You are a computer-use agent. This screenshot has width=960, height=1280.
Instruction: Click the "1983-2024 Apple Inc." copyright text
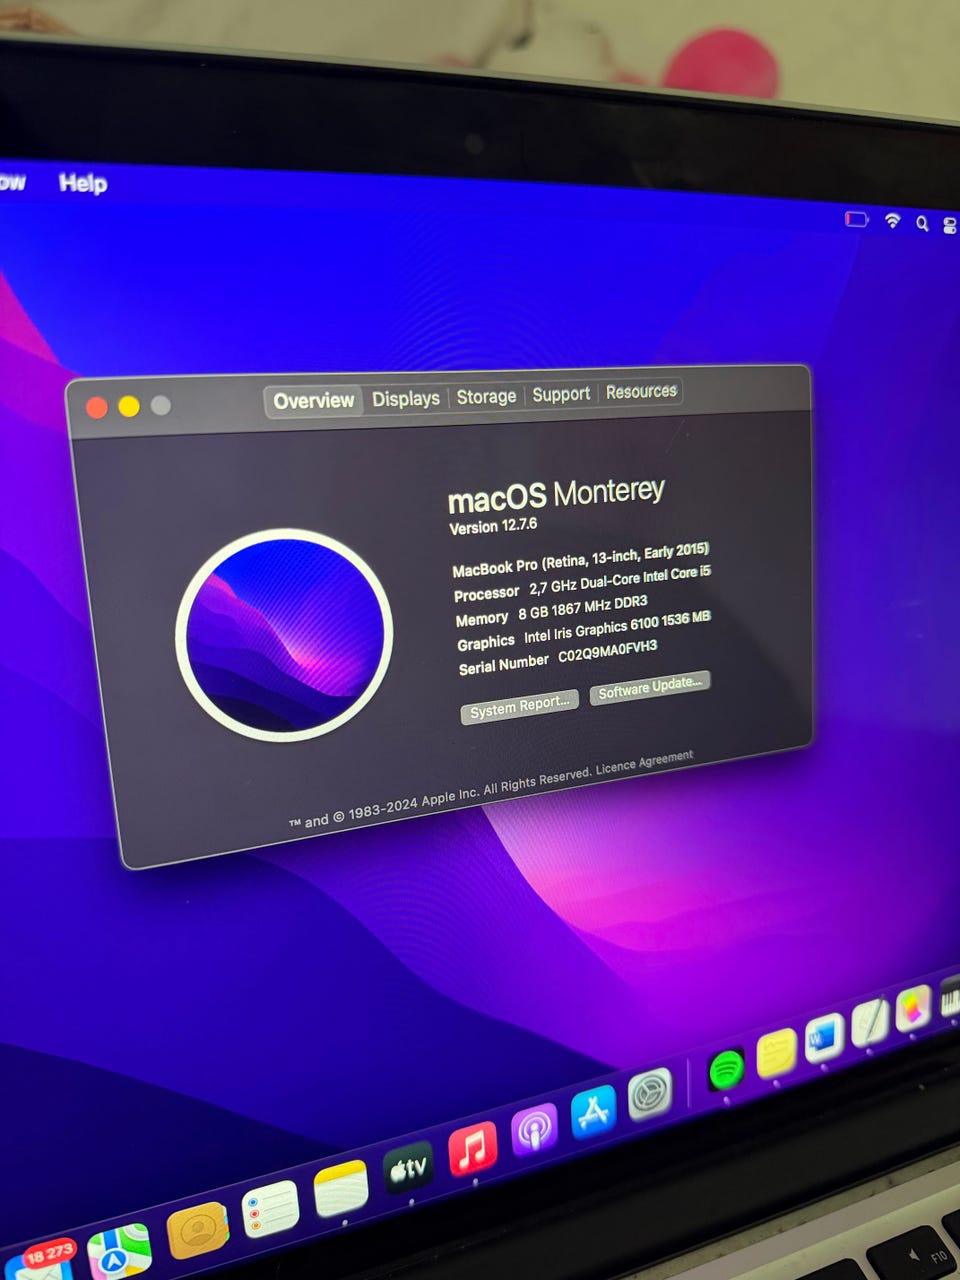click(413, 804)
